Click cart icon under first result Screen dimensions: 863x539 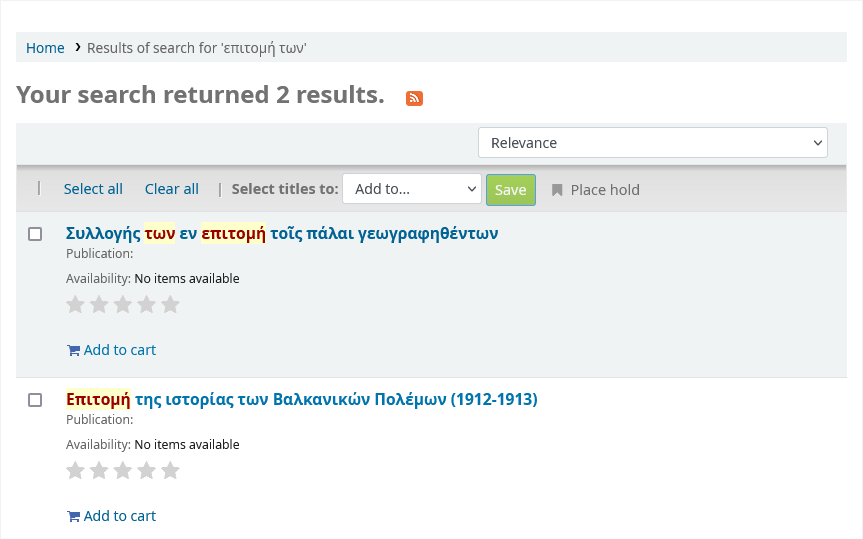click(73, 351)
